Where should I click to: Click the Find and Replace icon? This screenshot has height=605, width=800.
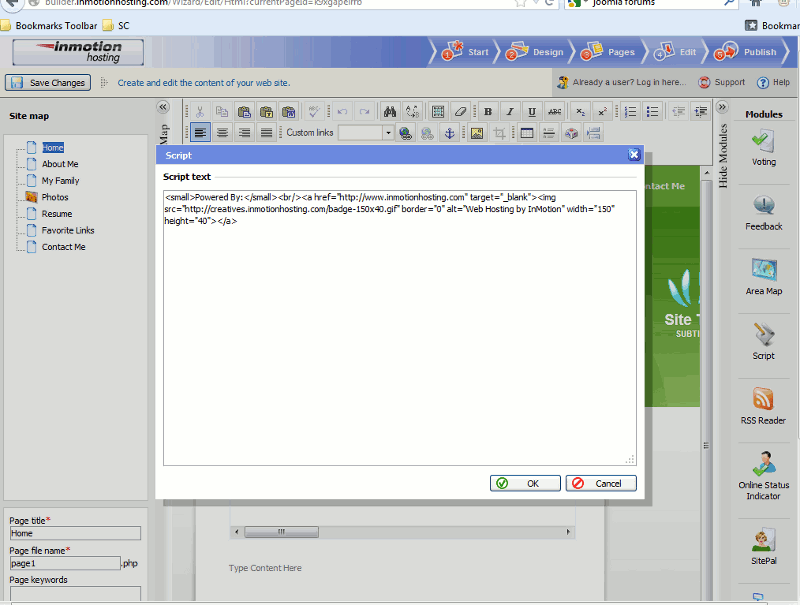pyautogui.click(x=412, y=112)
